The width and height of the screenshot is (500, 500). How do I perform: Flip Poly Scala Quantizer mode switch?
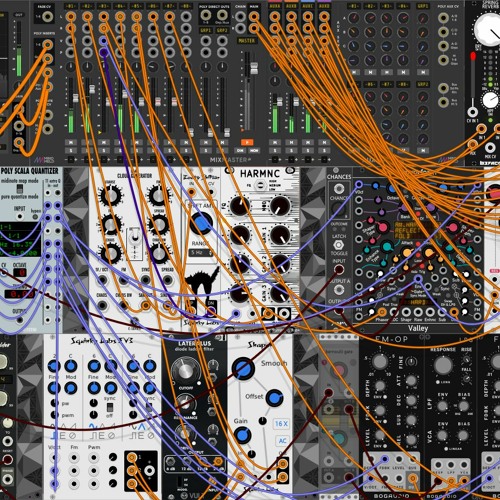point(20,189)
